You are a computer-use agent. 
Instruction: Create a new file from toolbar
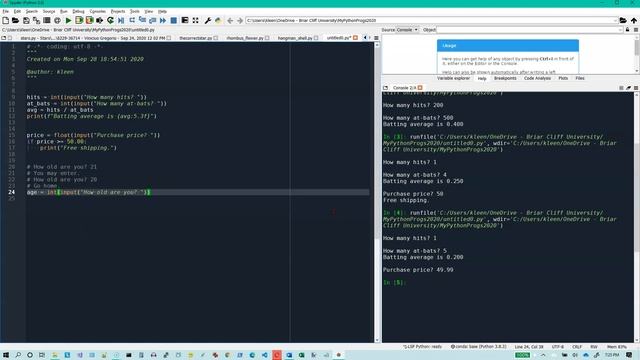tap(5, 20)
